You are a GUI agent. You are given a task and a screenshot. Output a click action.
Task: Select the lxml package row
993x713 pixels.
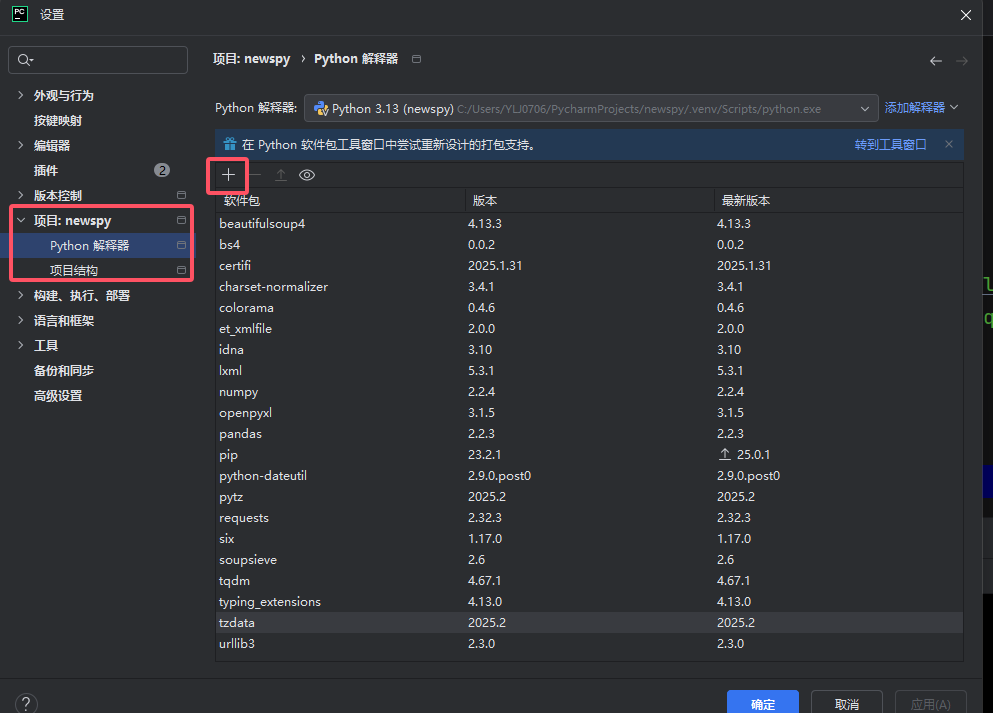click(590, 370)
